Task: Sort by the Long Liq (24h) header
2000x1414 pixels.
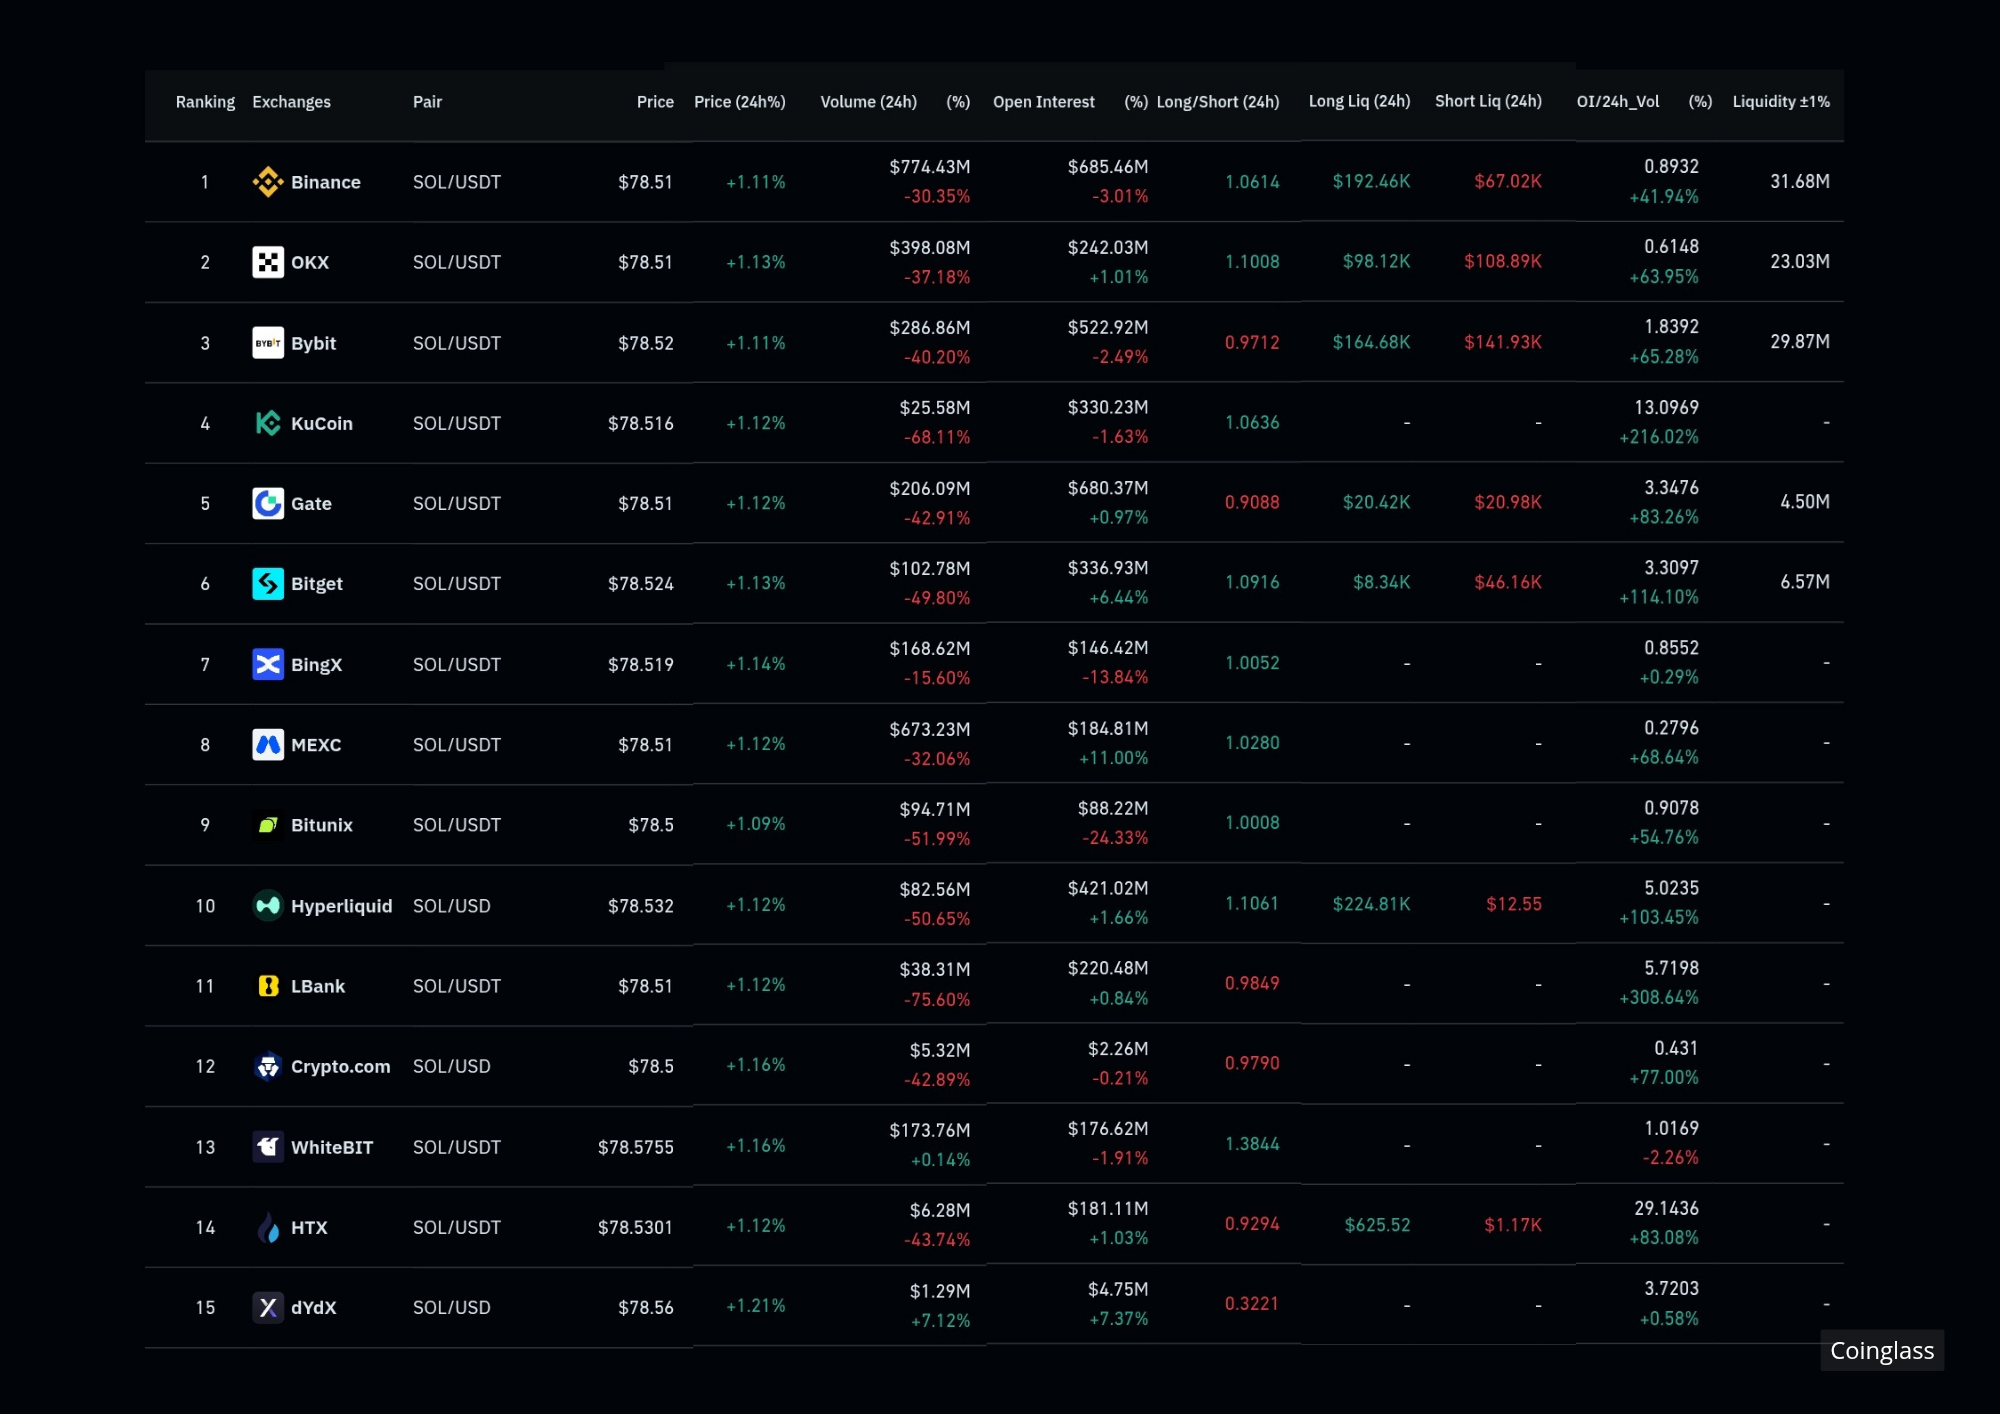Action: [1359, 101]
